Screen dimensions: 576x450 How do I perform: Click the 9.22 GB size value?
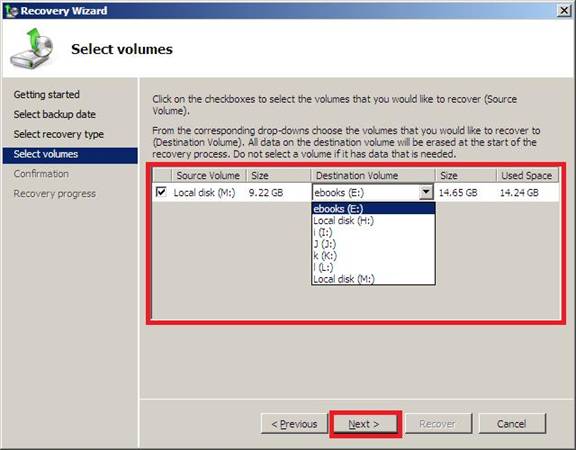click(x=266, y=192)
